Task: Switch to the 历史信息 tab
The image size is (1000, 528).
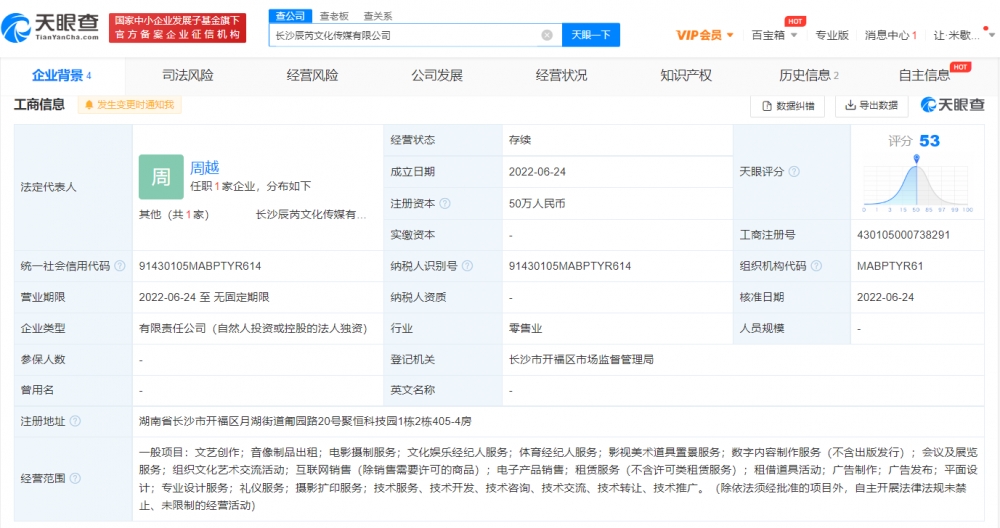Action: click(x=809, y=75)
